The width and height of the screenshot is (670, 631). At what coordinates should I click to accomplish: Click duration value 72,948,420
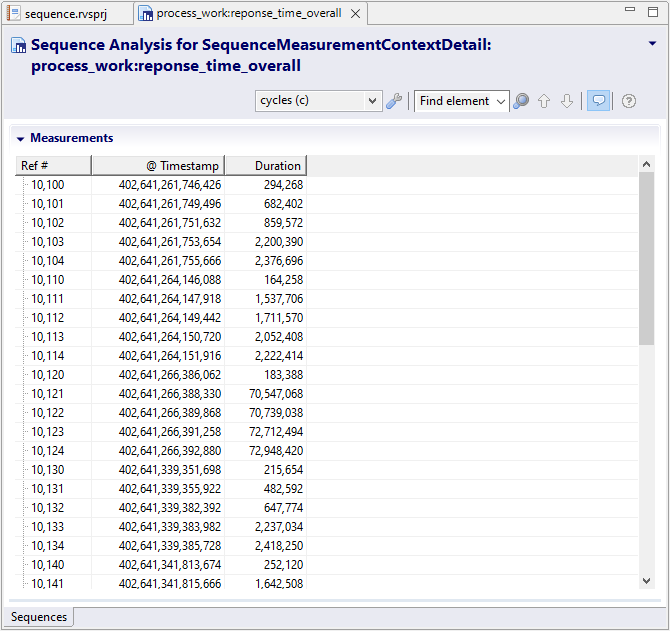click(276, 451)
